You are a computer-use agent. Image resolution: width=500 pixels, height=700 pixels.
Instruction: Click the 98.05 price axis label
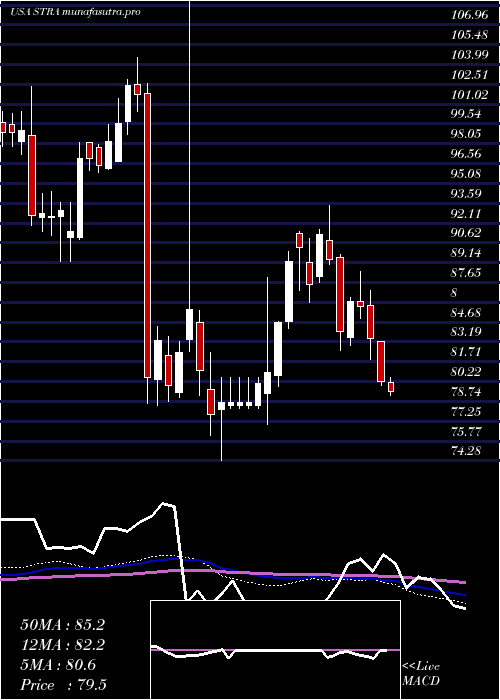click(x=466, y=134)
